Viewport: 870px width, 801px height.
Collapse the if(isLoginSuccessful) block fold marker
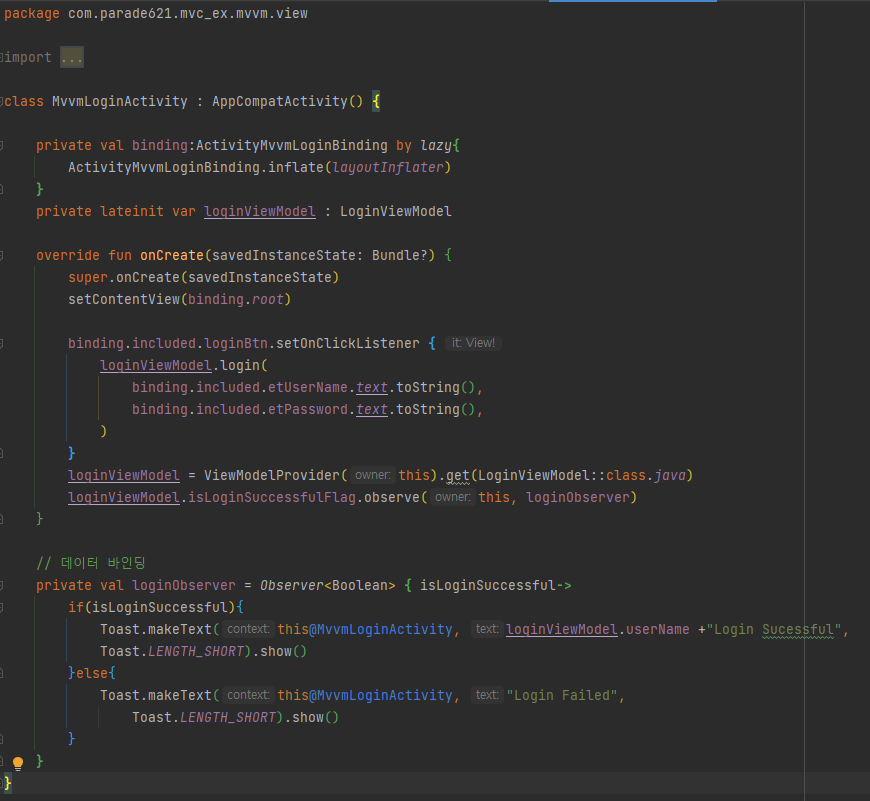tap(2, 607)
